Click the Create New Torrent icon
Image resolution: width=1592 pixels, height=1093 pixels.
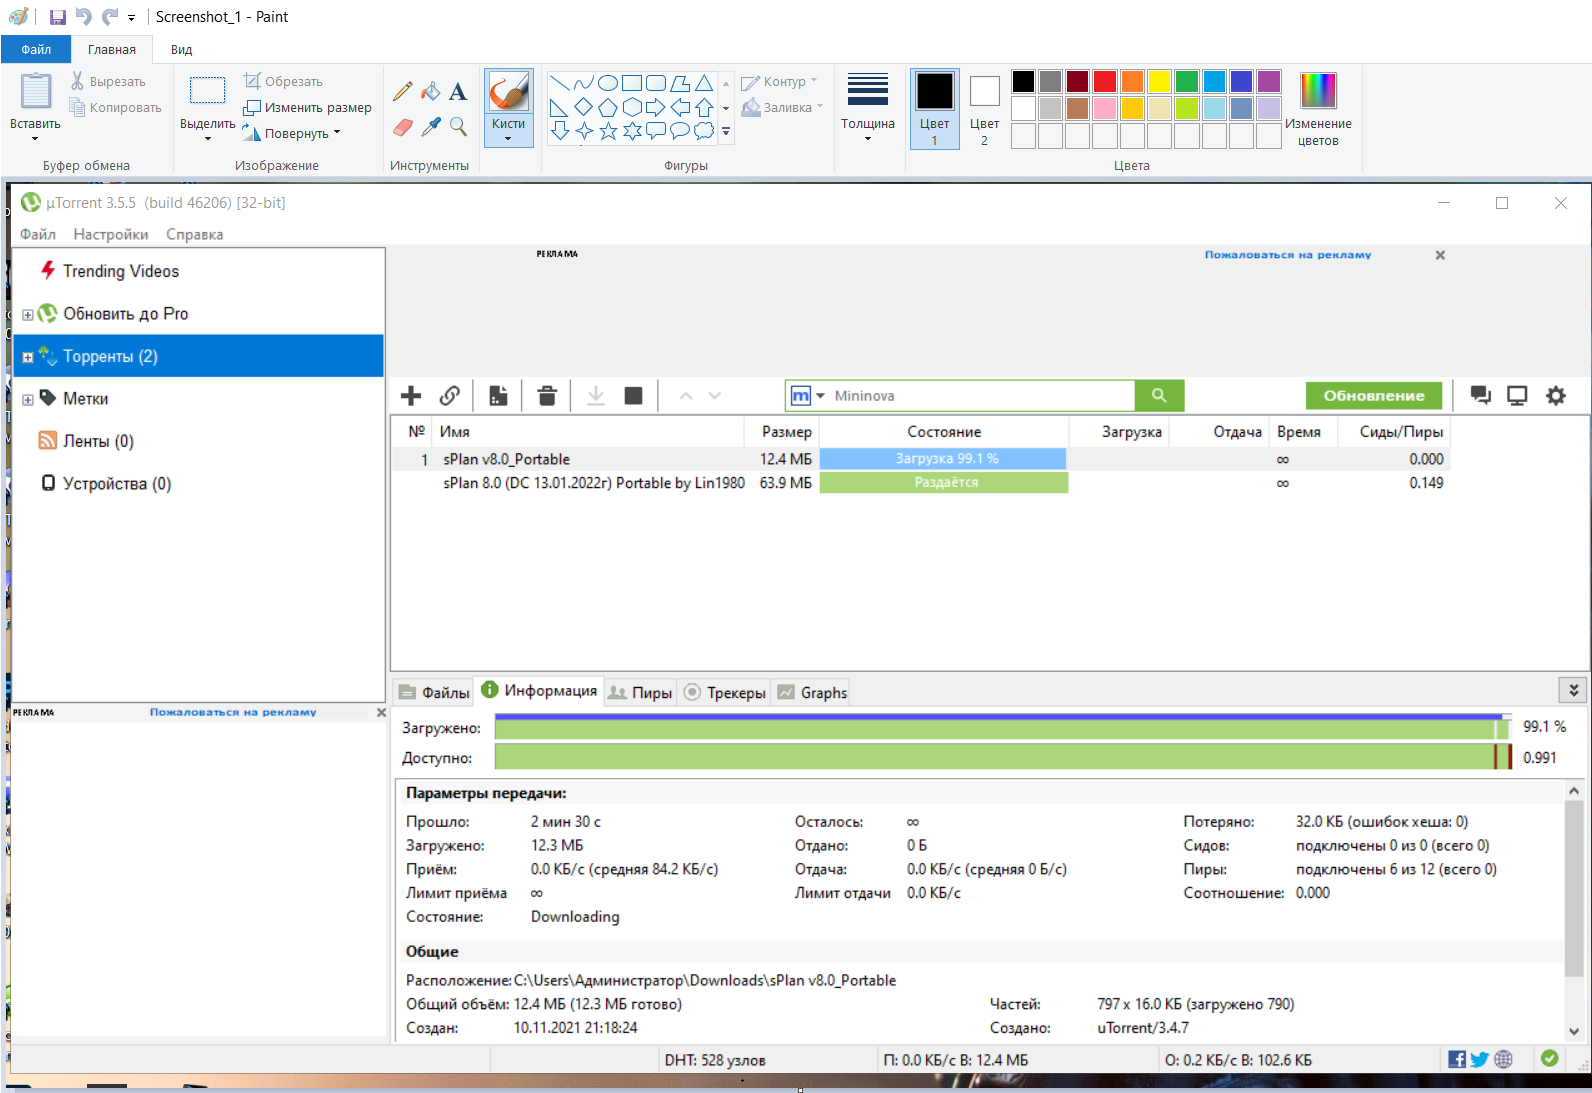coord(498,396)
